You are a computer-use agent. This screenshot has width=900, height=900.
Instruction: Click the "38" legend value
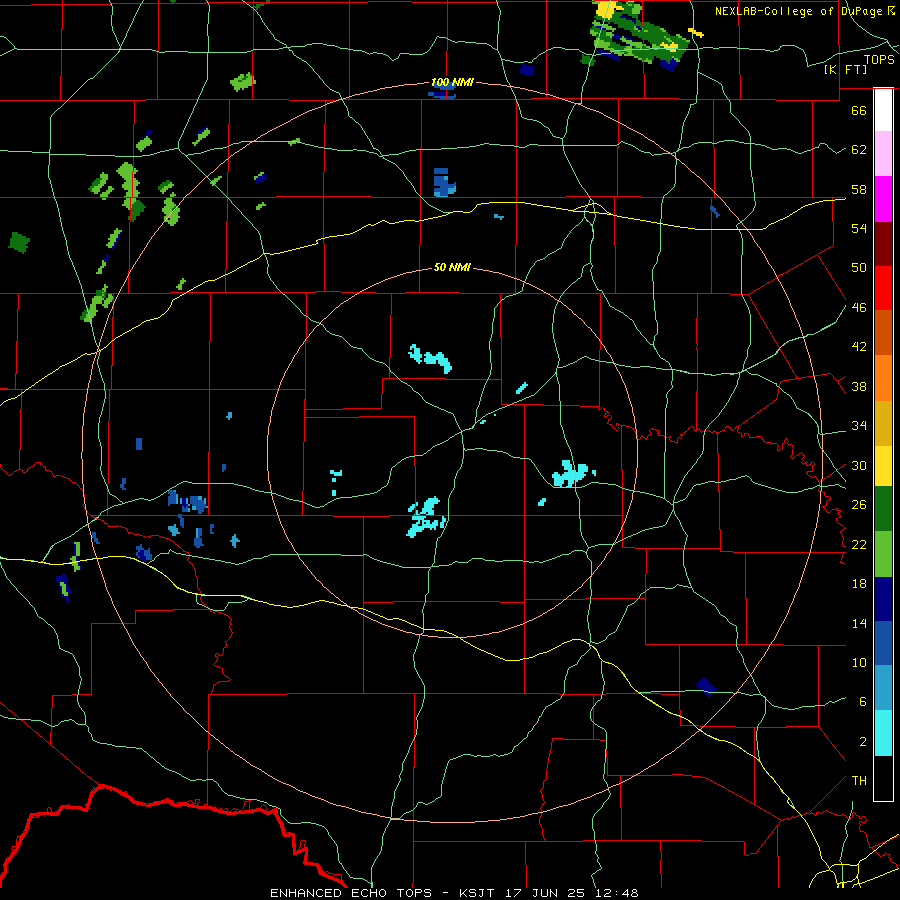(x=859, y=386)
